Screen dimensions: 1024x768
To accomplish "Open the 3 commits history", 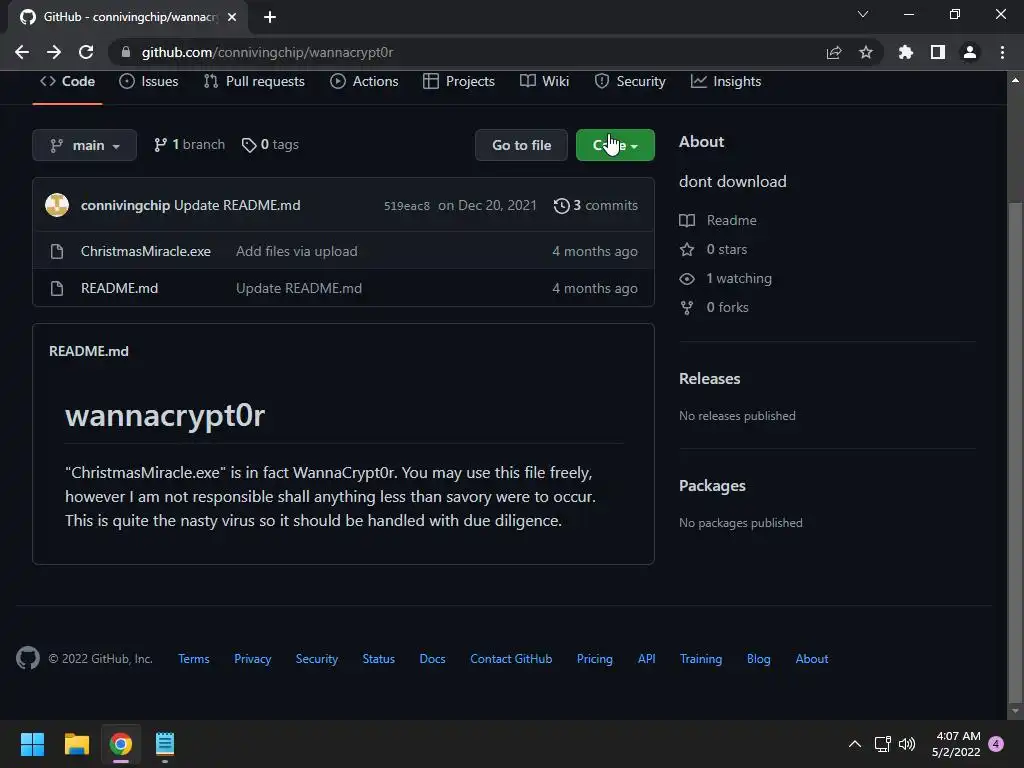I will click(596, 205).
